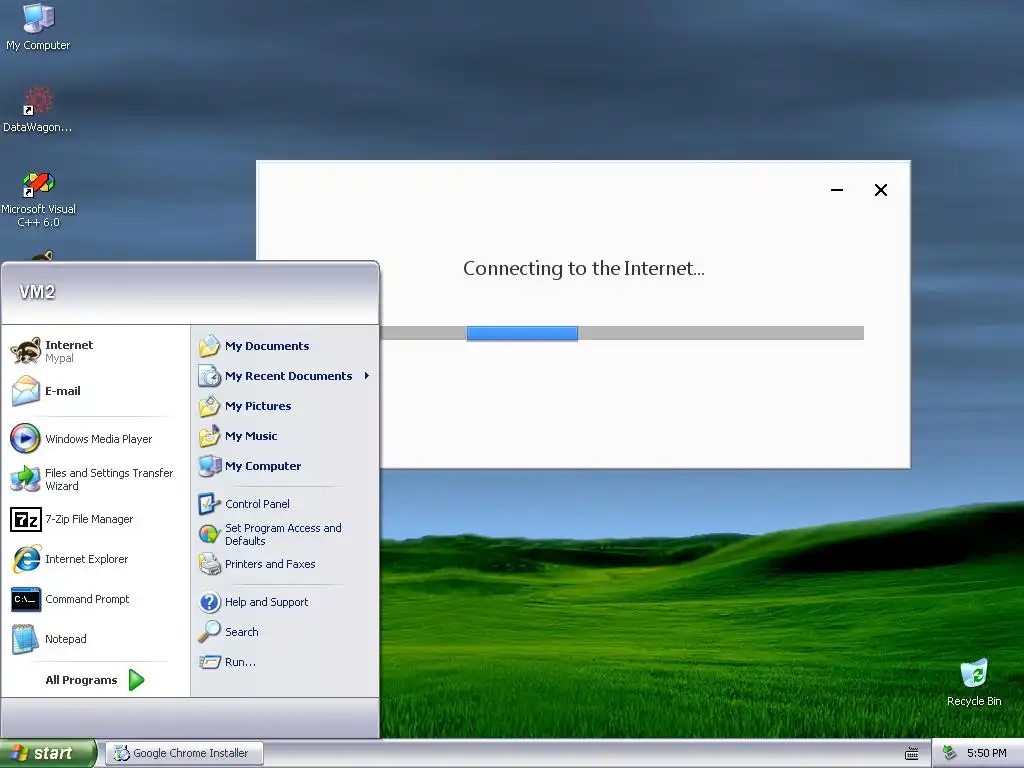Select the Recycle Bin desktop icon
The height and width of the screenshot is (768, 1024).
(974, 673)
